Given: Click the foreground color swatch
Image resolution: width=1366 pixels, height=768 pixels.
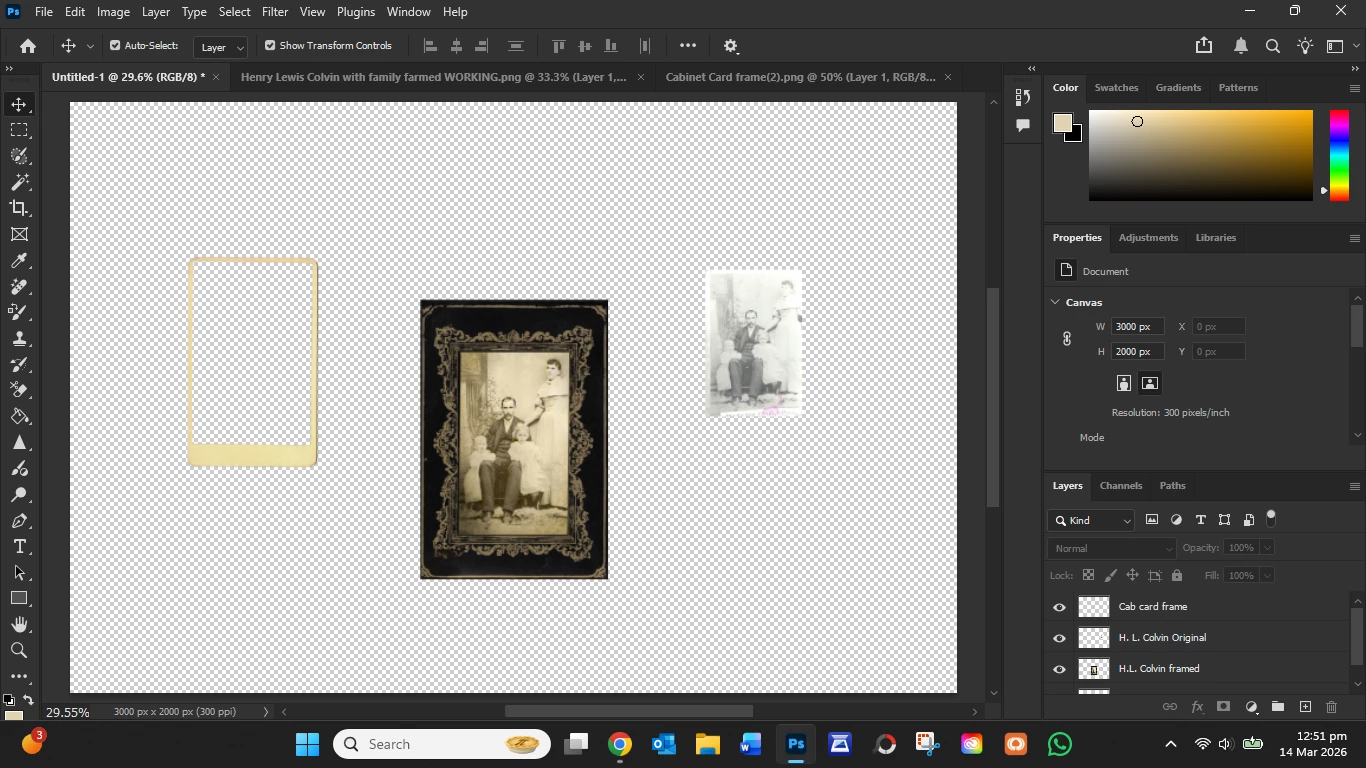Looking at the screenshot, I should pyautogui.click(x=1062, y=123).
